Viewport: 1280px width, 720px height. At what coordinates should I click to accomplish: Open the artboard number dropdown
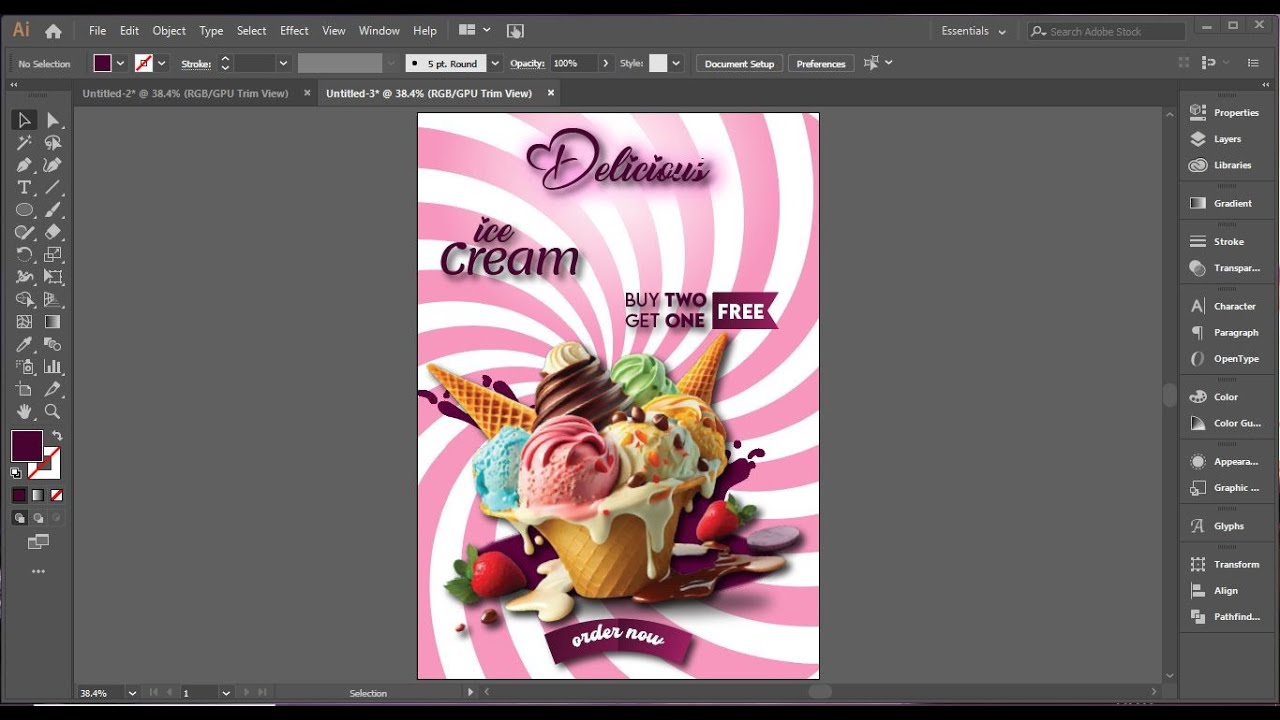click(226, 693)
